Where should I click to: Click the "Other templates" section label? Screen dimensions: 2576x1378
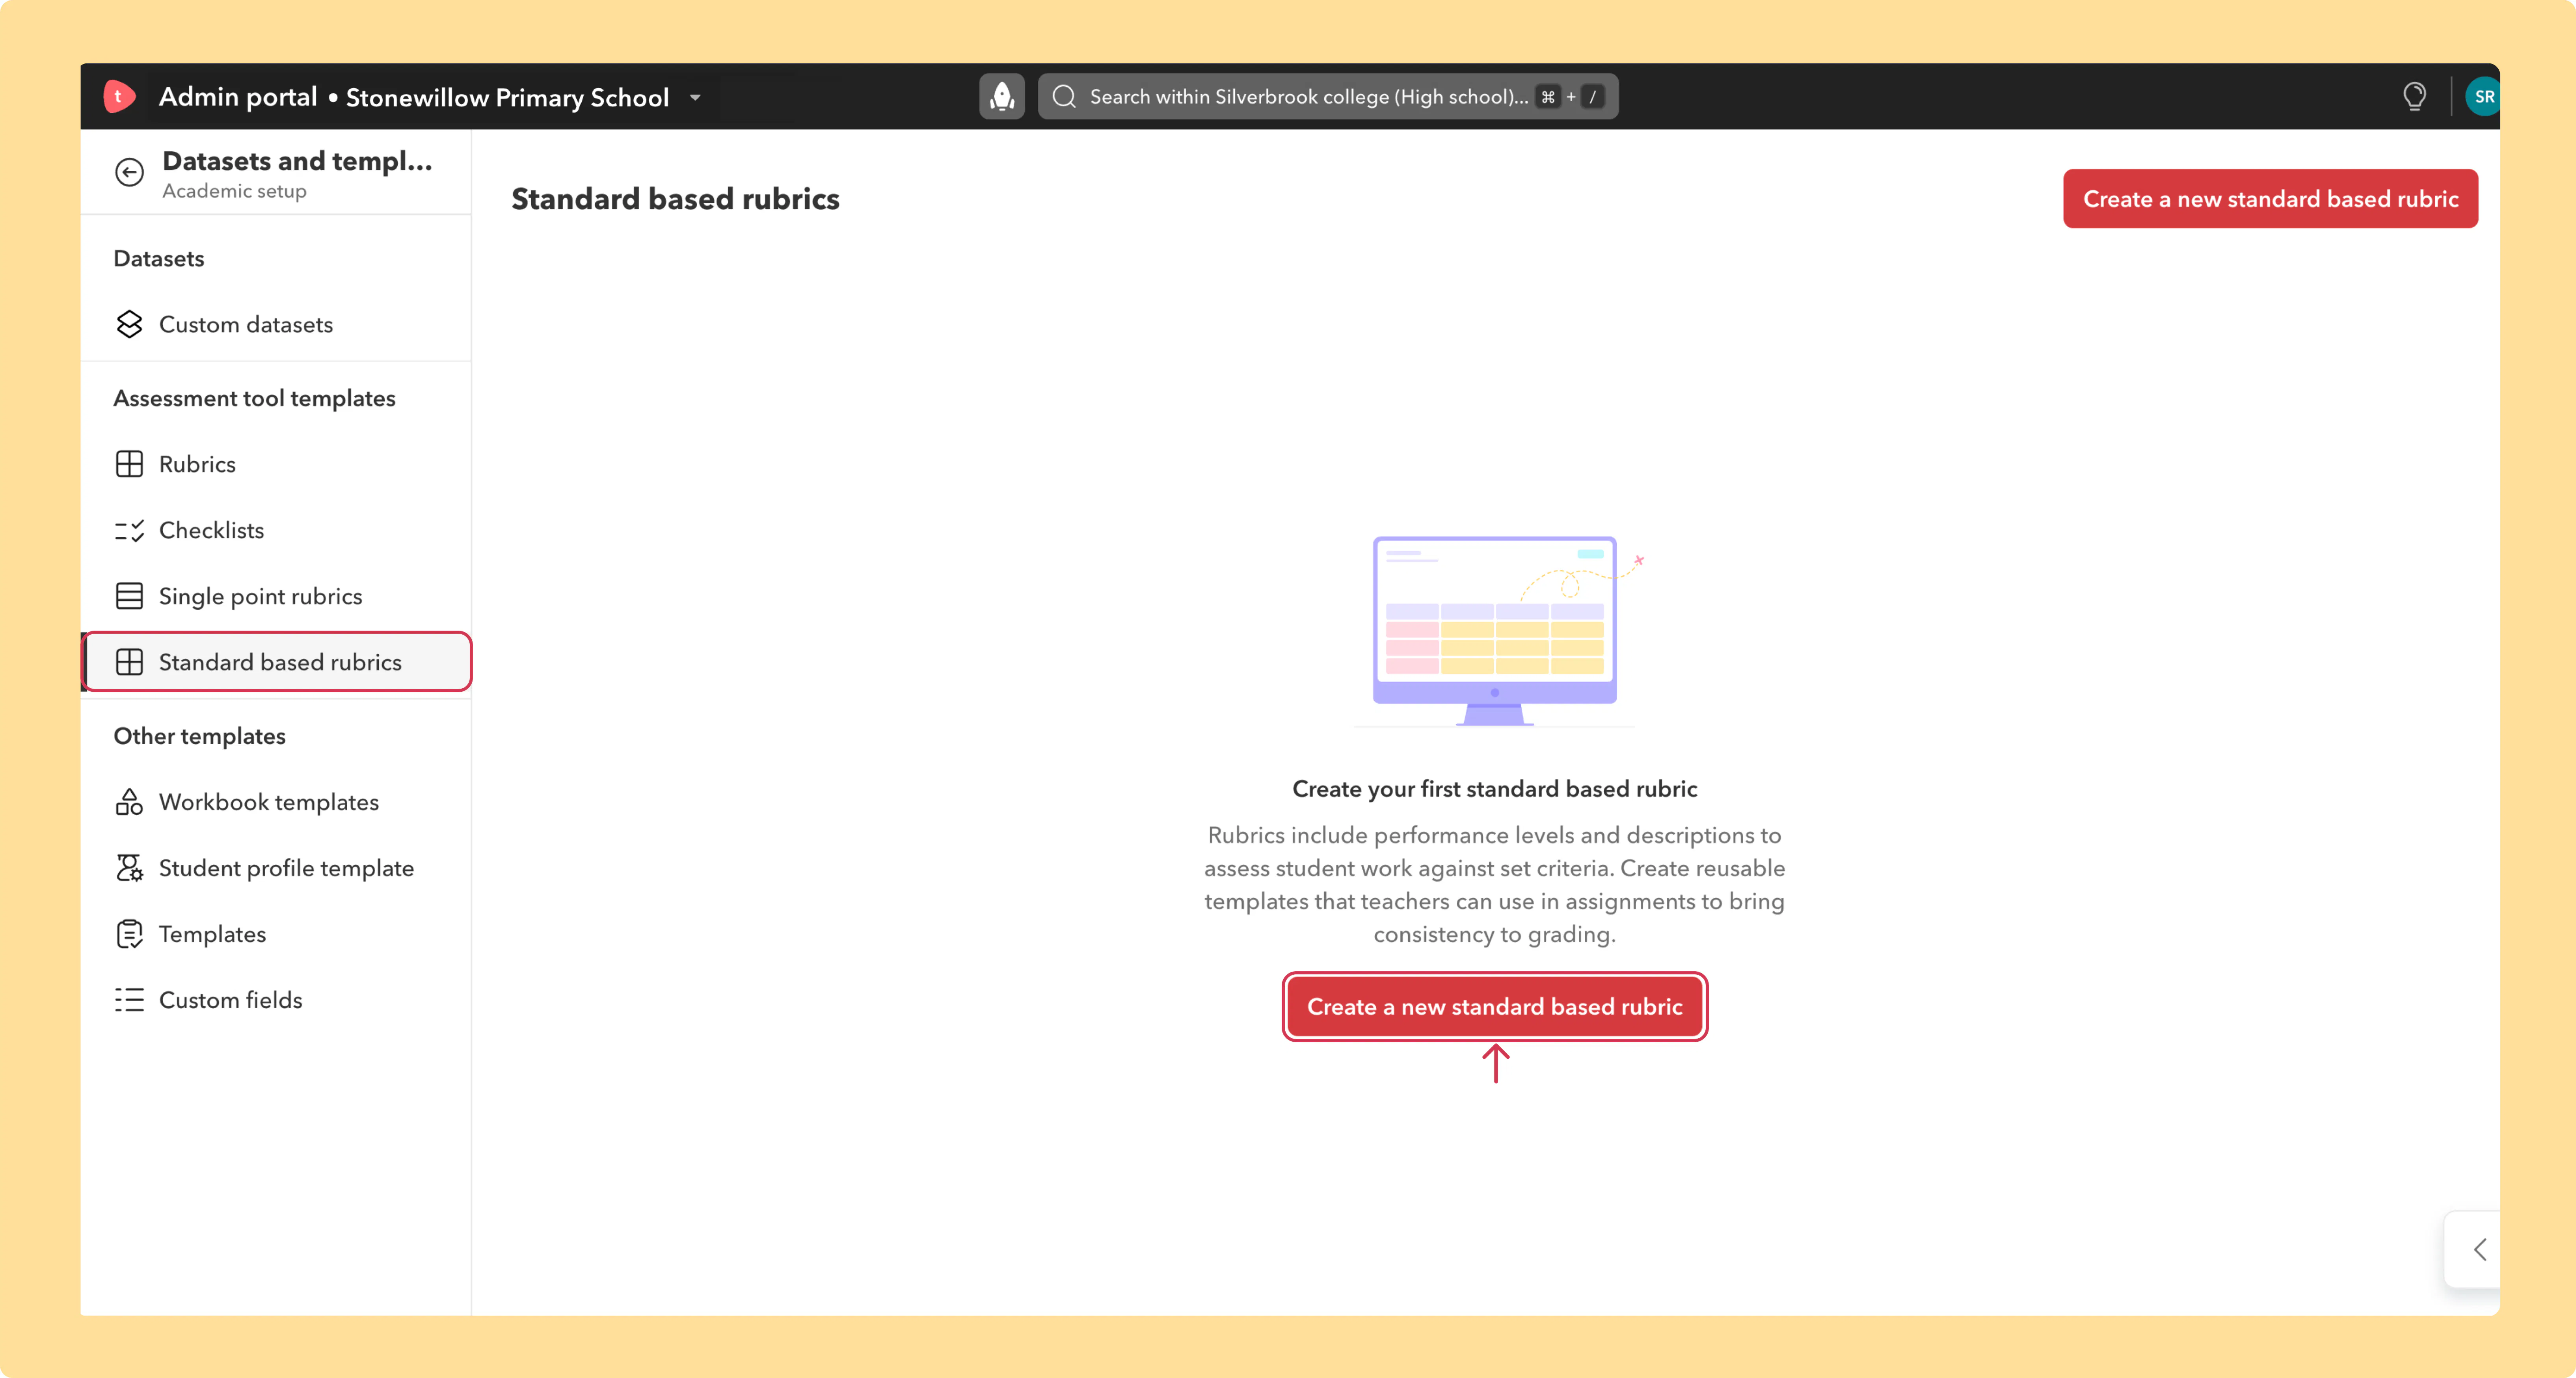(199, 736)
